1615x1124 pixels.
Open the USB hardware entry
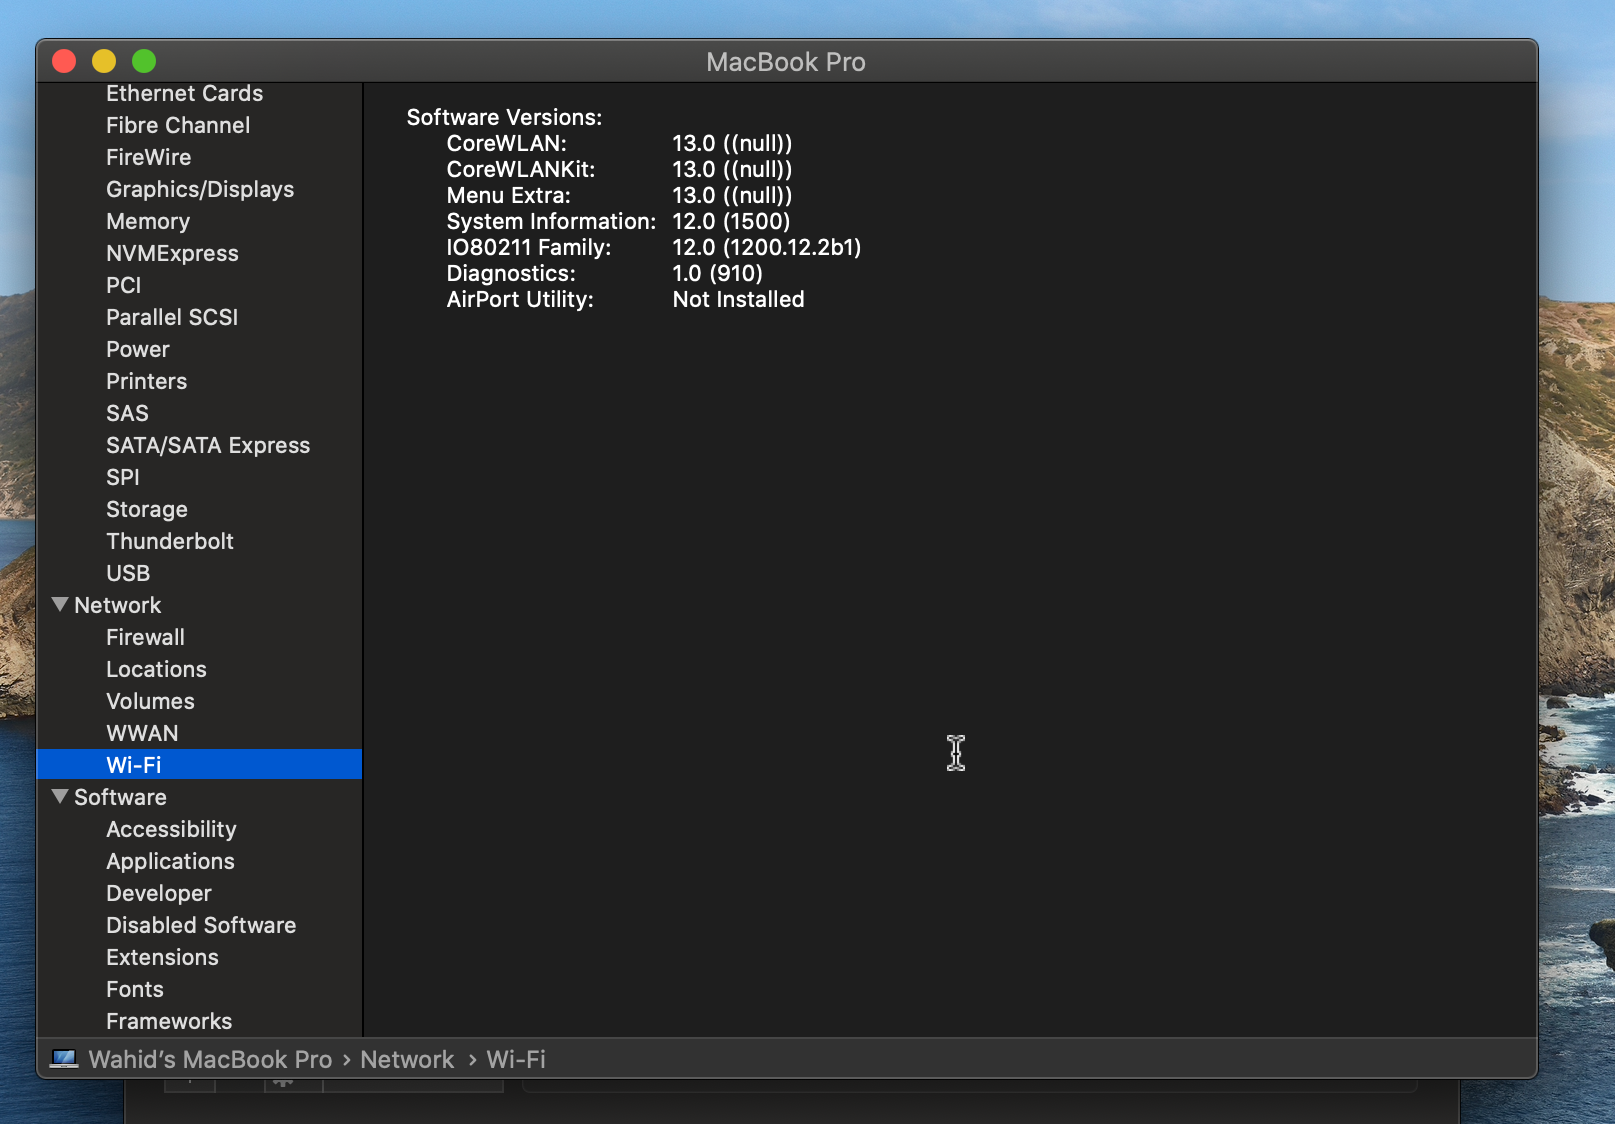tap(128, 573)
